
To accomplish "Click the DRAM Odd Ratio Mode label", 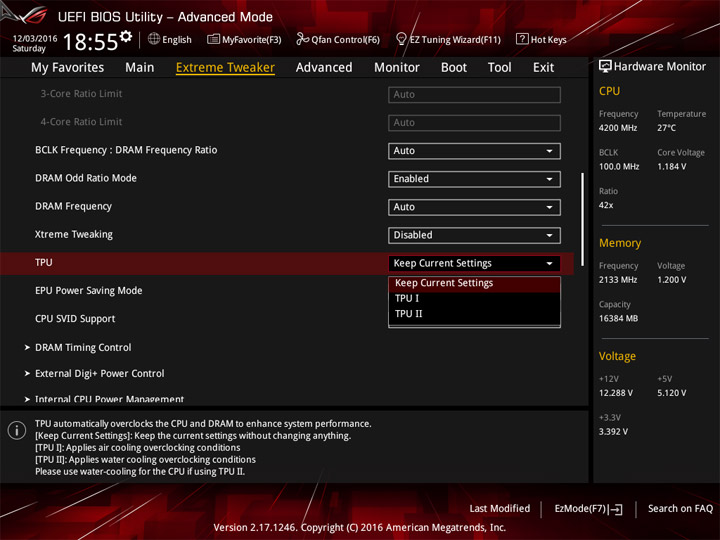I will pyautogui.click(x=86, y=178).
